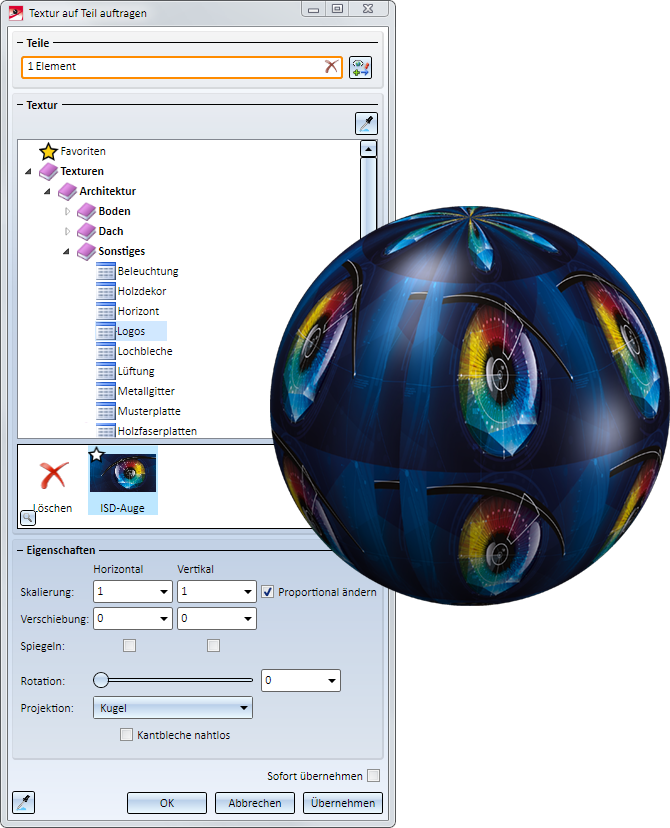Screen dimensions: 670x828
Task: Click the tree scrollbar up arrow
Action: click(368, 149)
